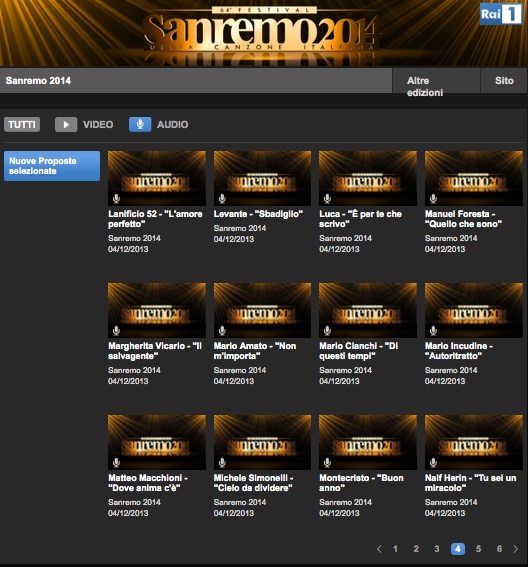Click microphone icon on Luca thumbnail

click(327, 199)
